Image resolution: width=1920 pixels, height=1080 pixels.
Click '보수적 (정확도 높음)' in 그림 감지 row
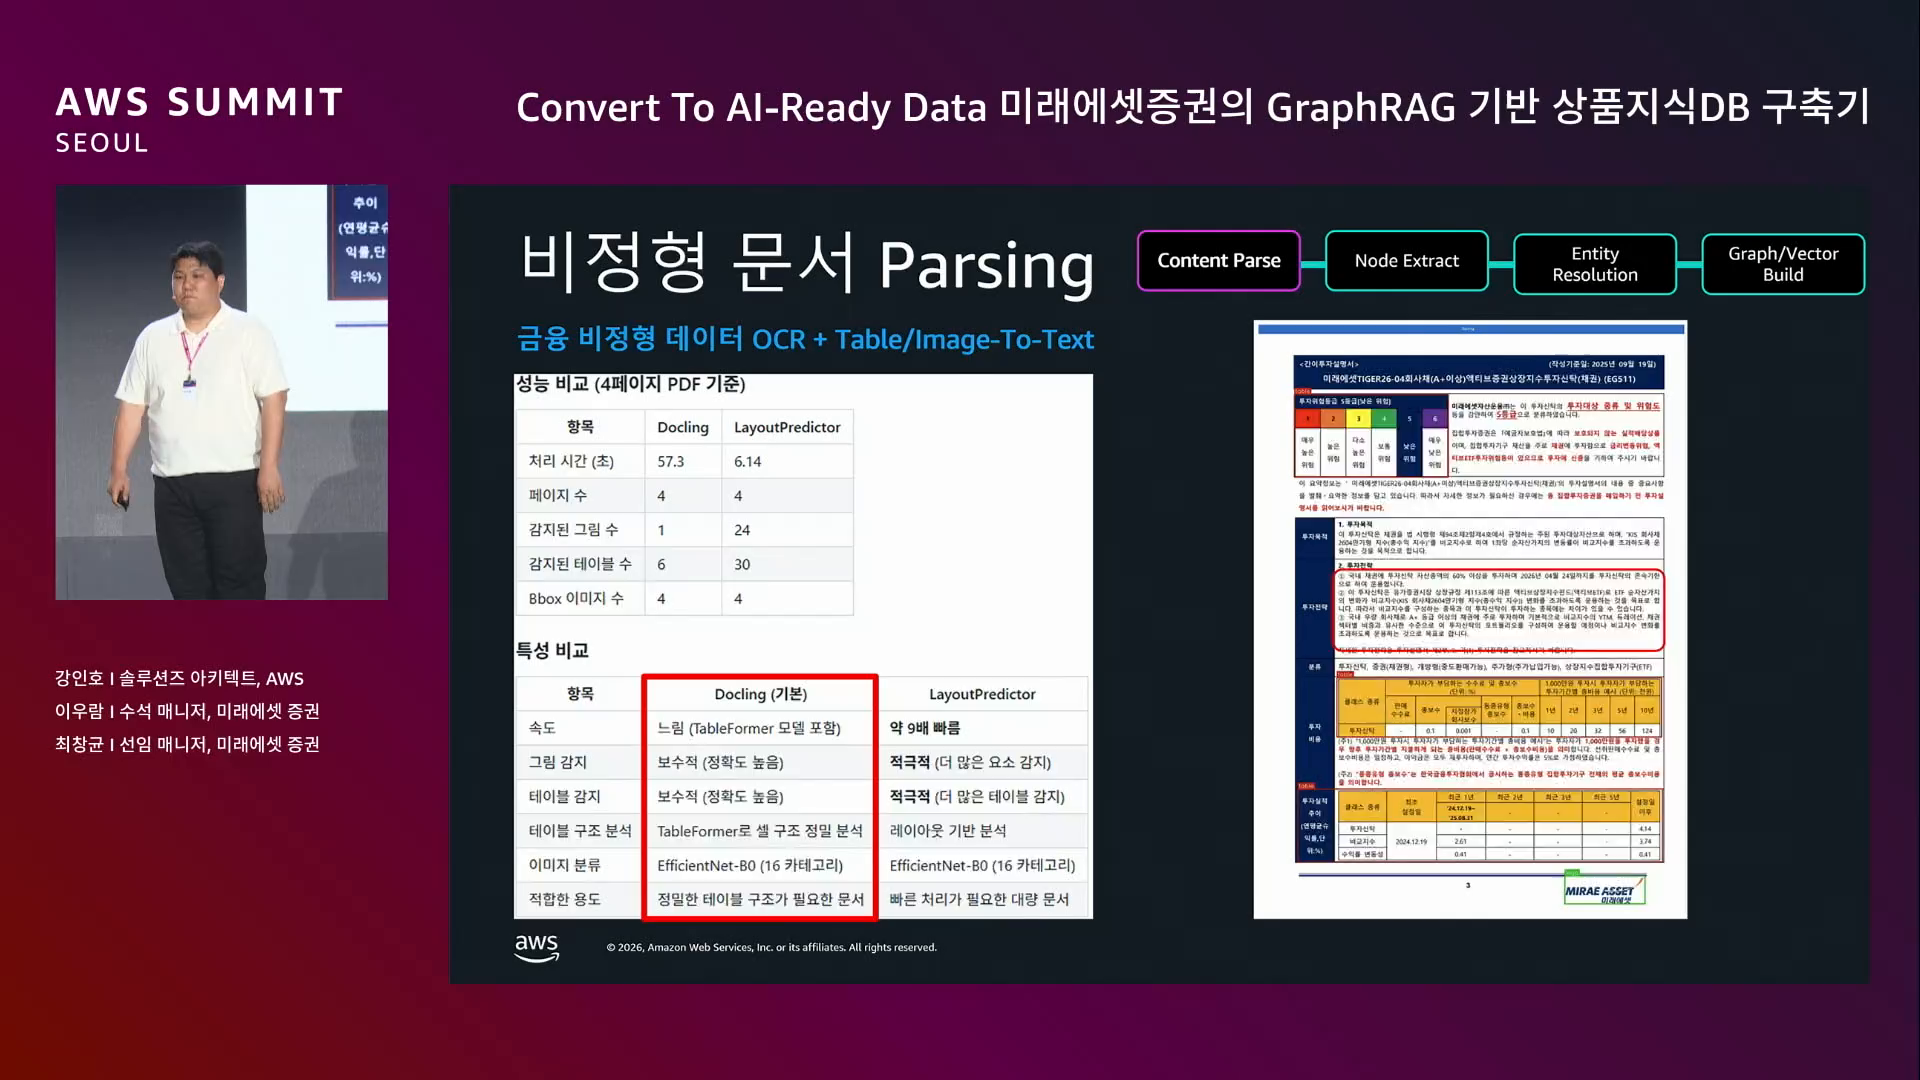coord(720,762)
